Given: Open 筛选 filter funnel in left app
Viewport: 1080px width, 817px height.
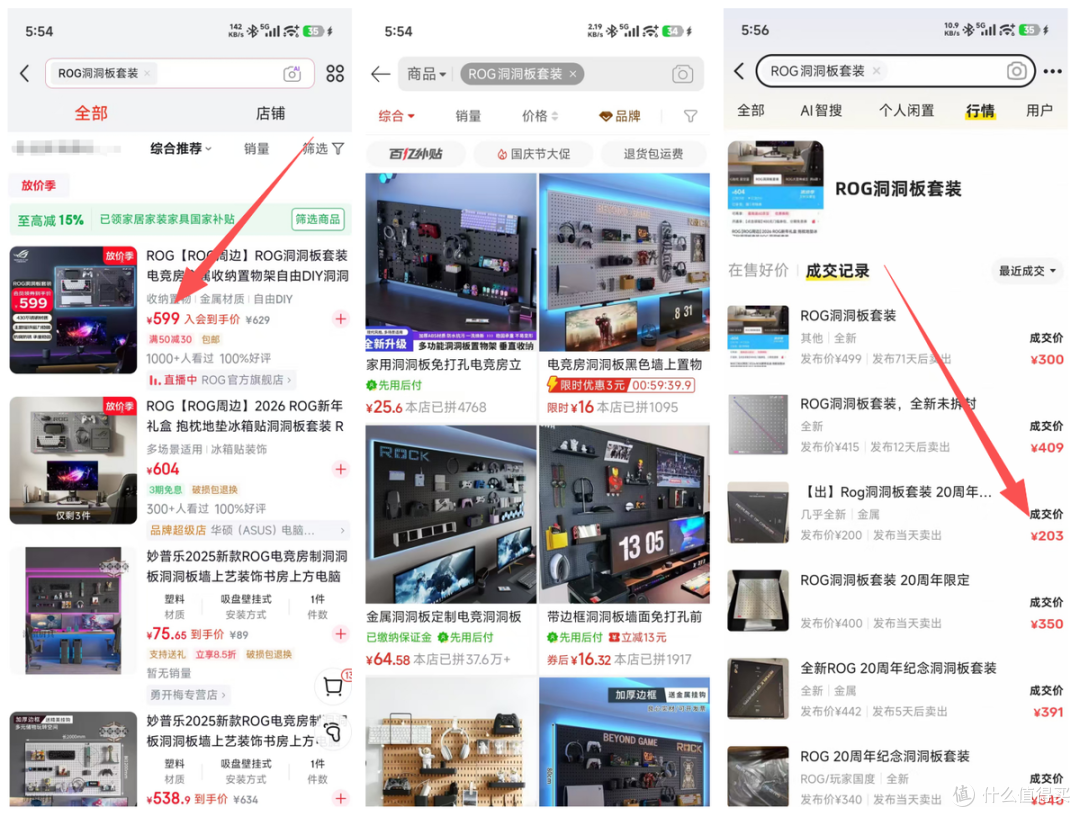Looking at the screenshot, I should [324, 149].
